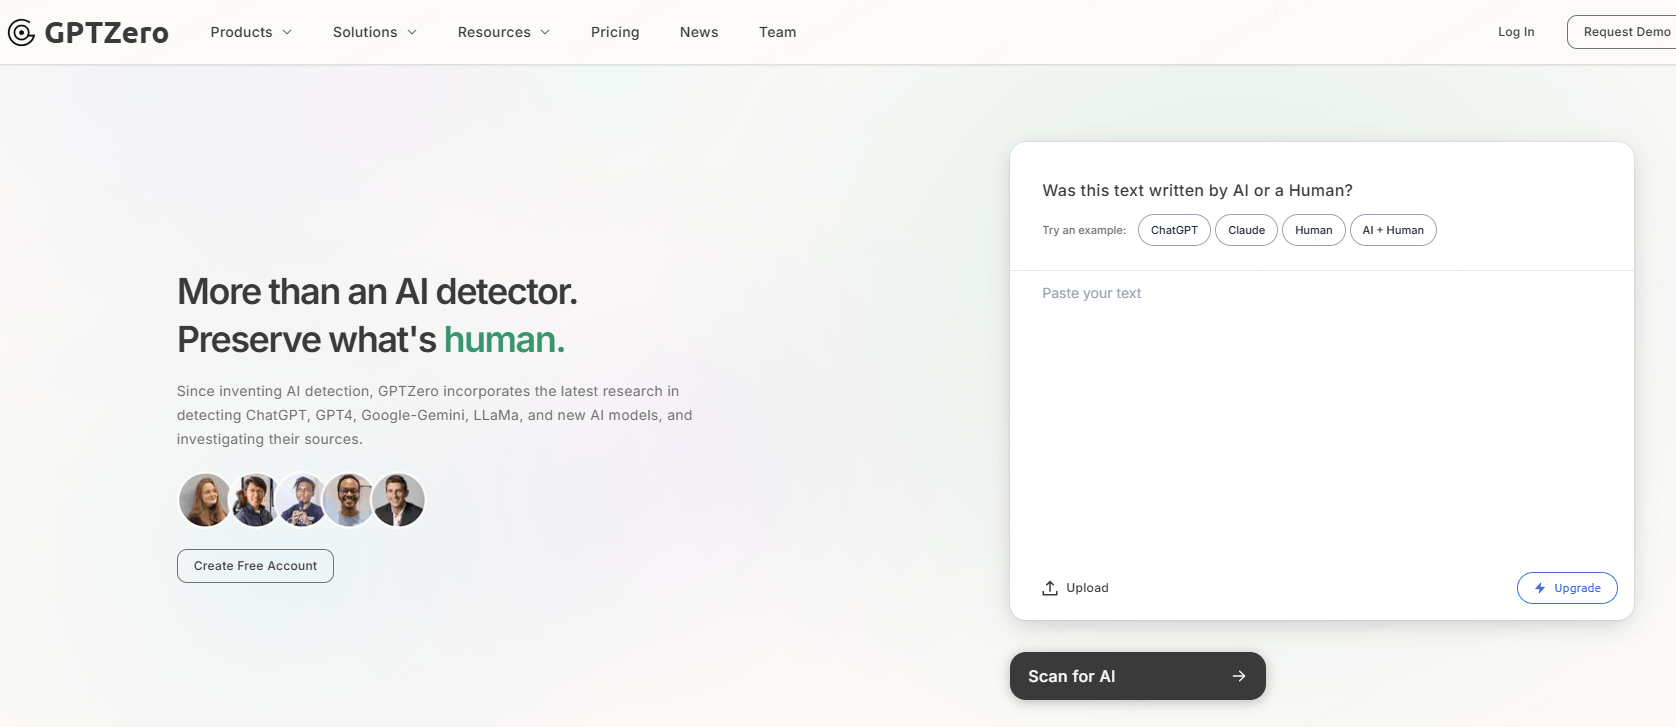Try the ChatGPT example text
Image resolution: width=1676 pixels, height=727 pixels.
tap(1174, 230)
